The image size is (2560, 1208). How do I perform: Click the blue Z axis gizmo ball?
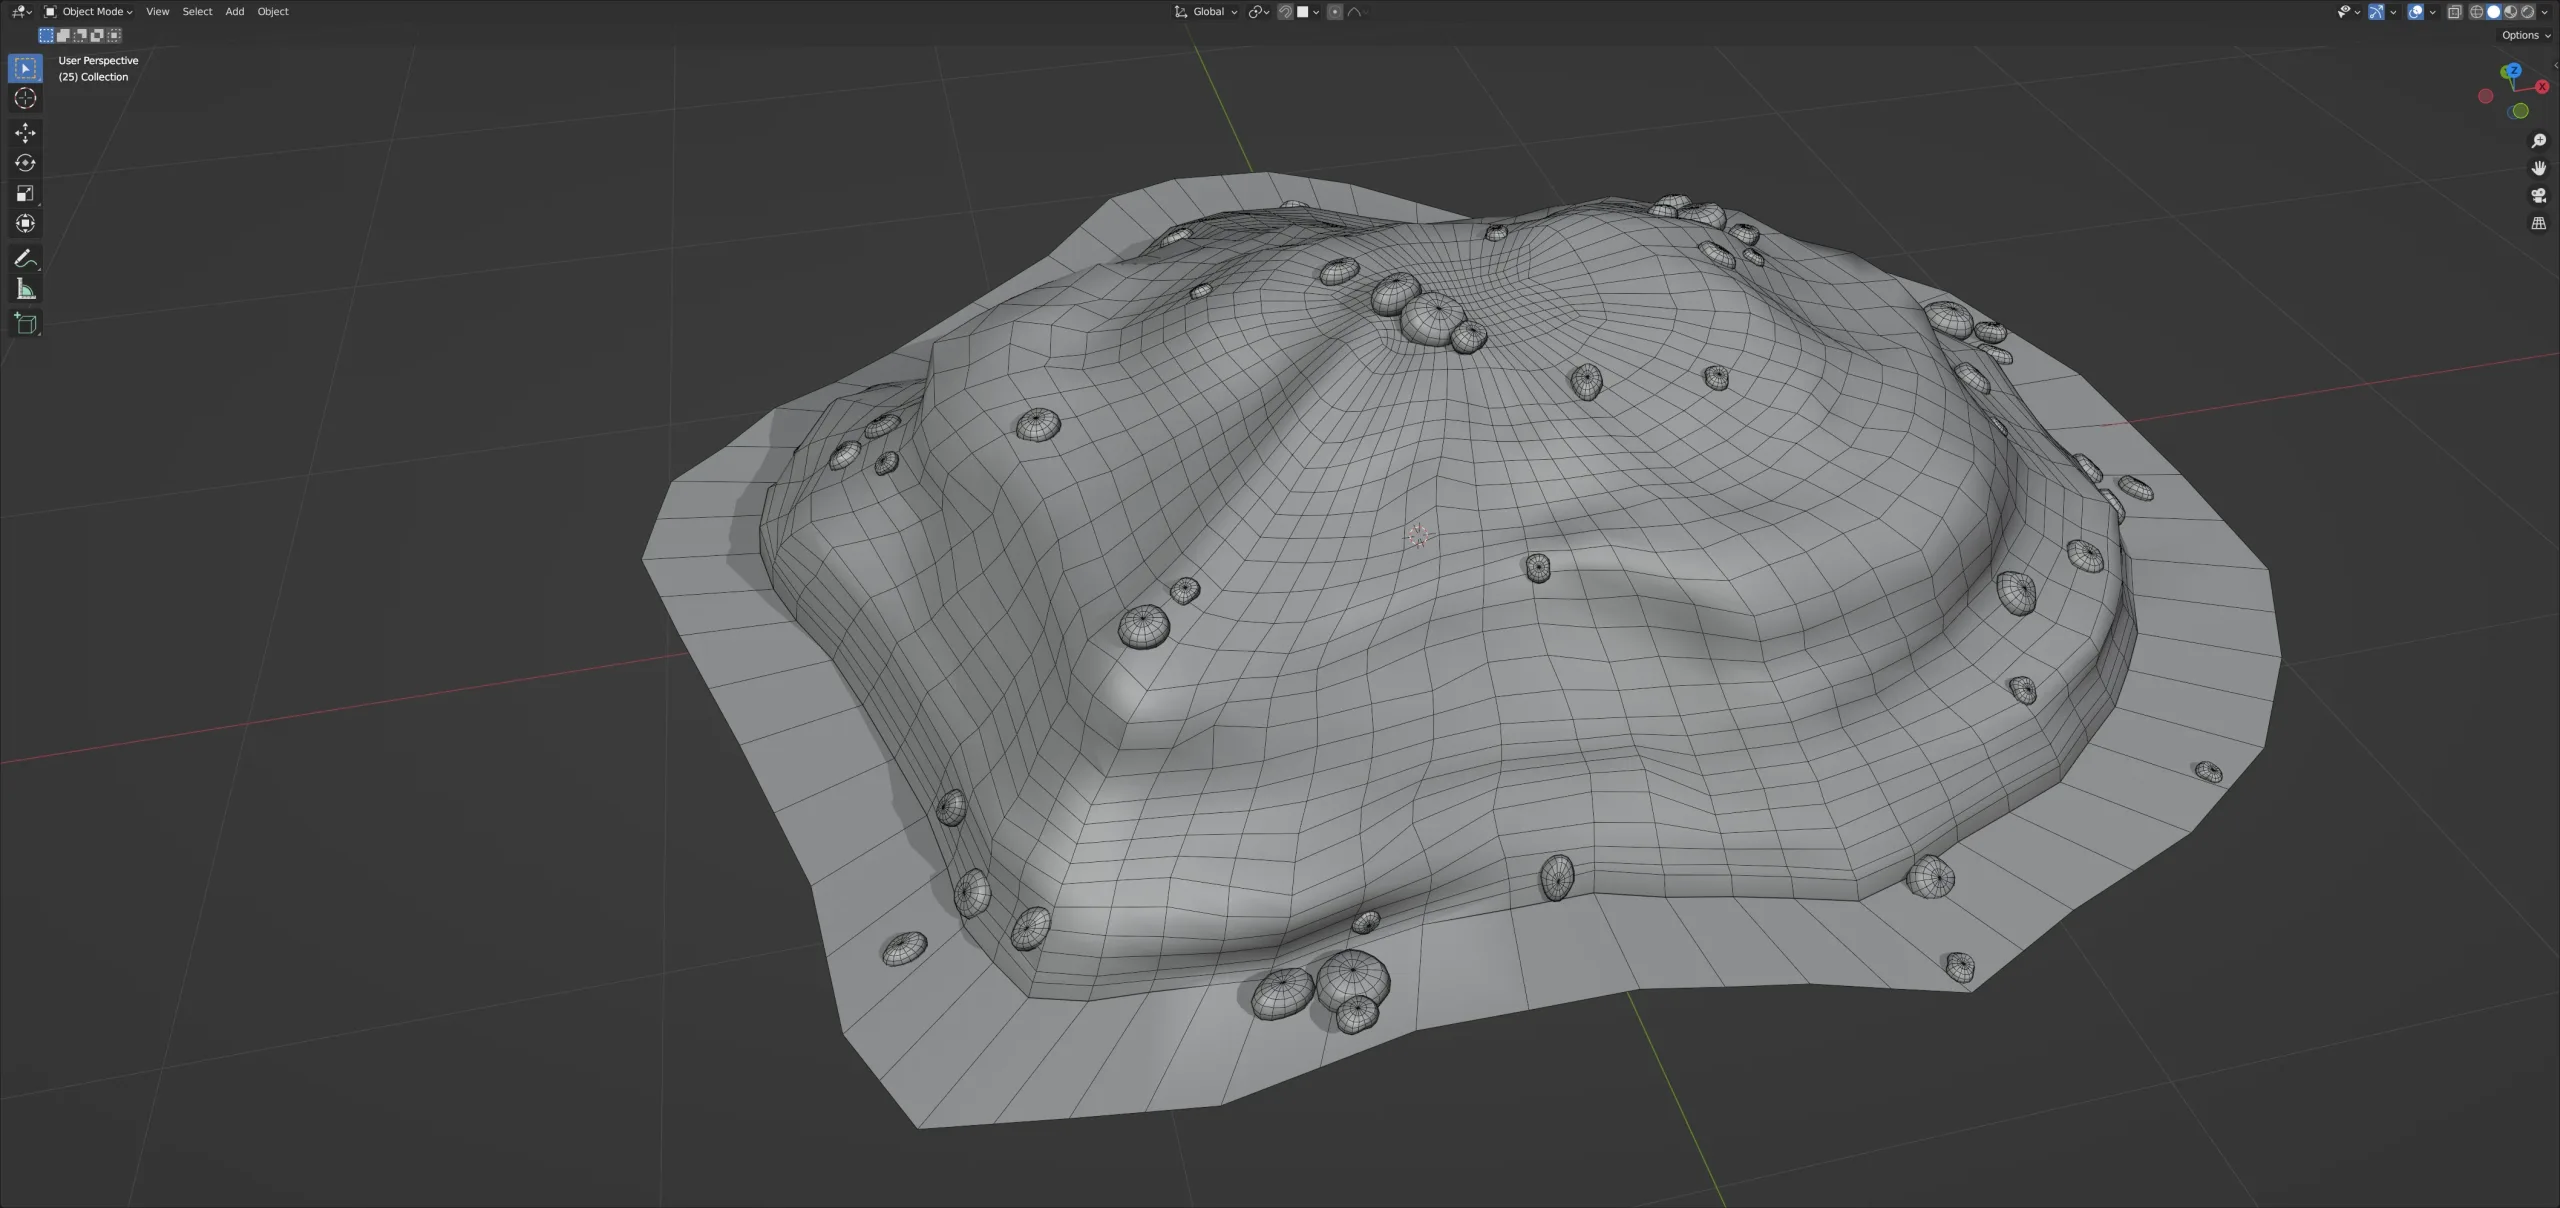[2514, 70]
